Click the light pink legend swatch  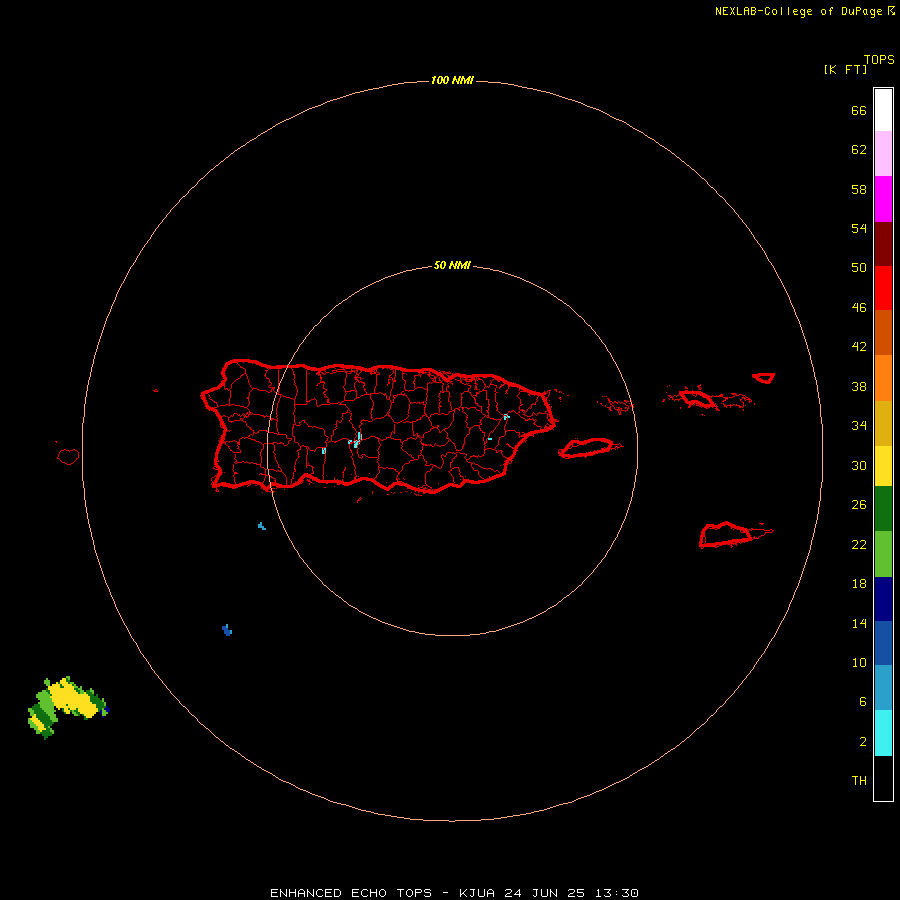[x=883, y=154]
